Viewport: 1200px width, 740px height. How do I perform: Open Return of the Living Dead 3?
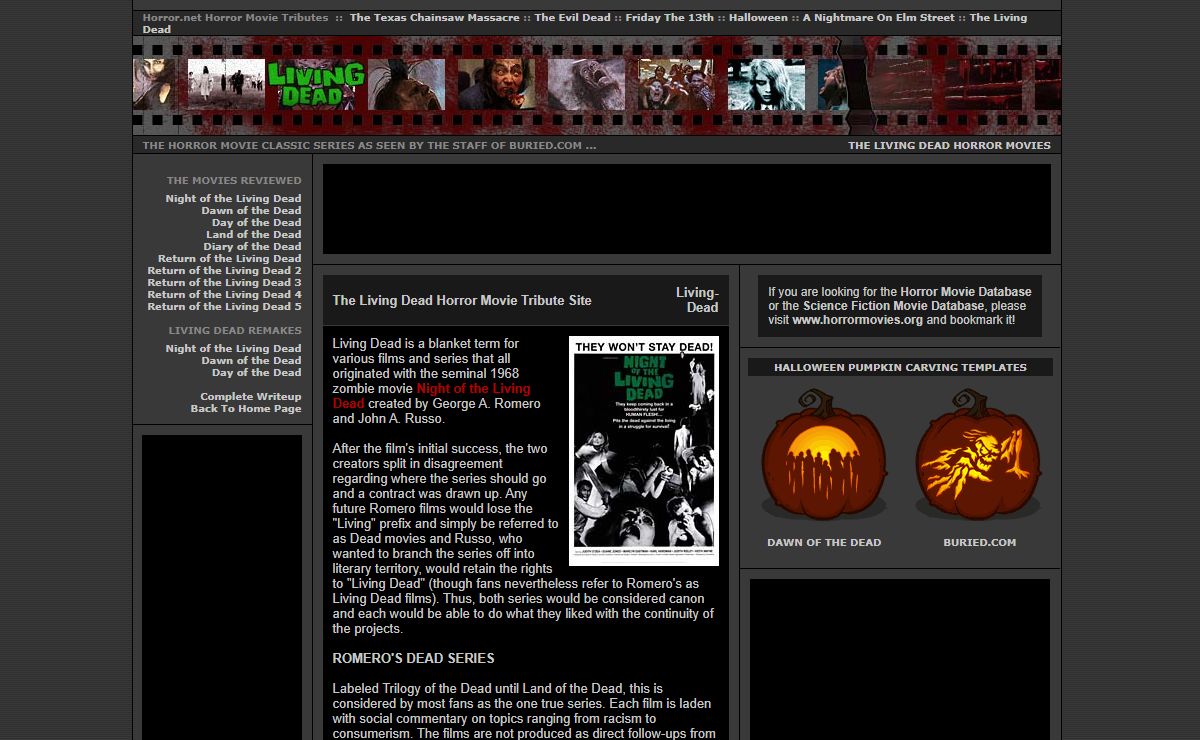pos(224,283)
